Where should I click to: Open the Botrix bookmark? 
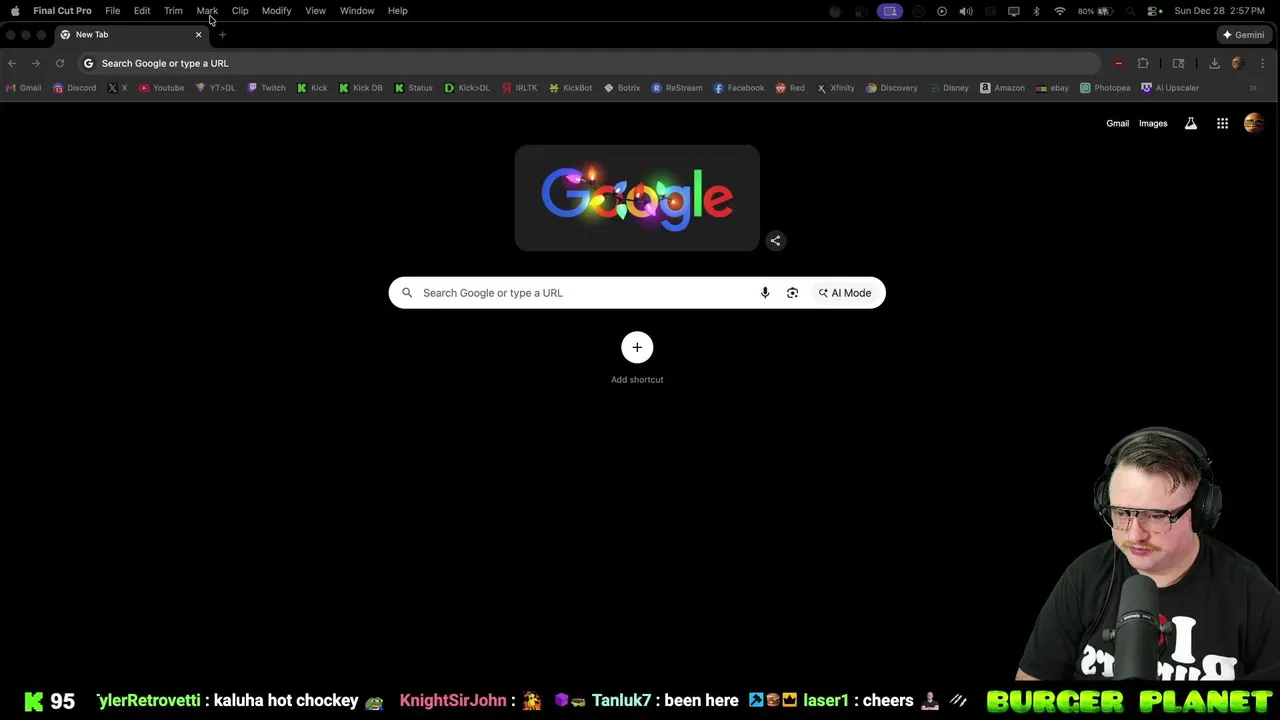pyautogui.click(x=622, y=88)
